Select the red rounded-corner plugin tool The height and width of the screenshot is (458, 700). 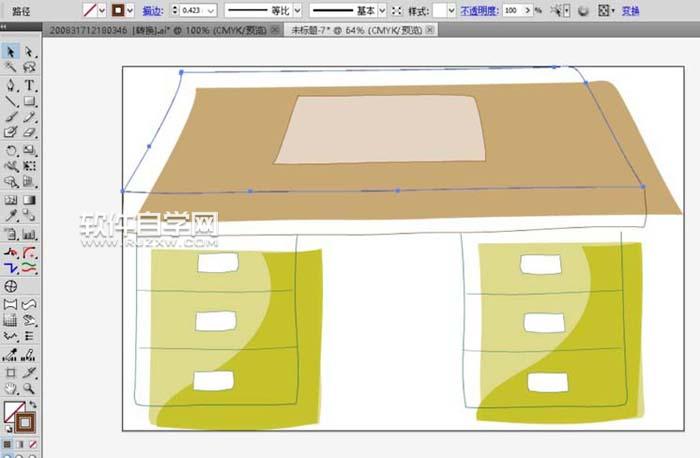coord(29,253)
